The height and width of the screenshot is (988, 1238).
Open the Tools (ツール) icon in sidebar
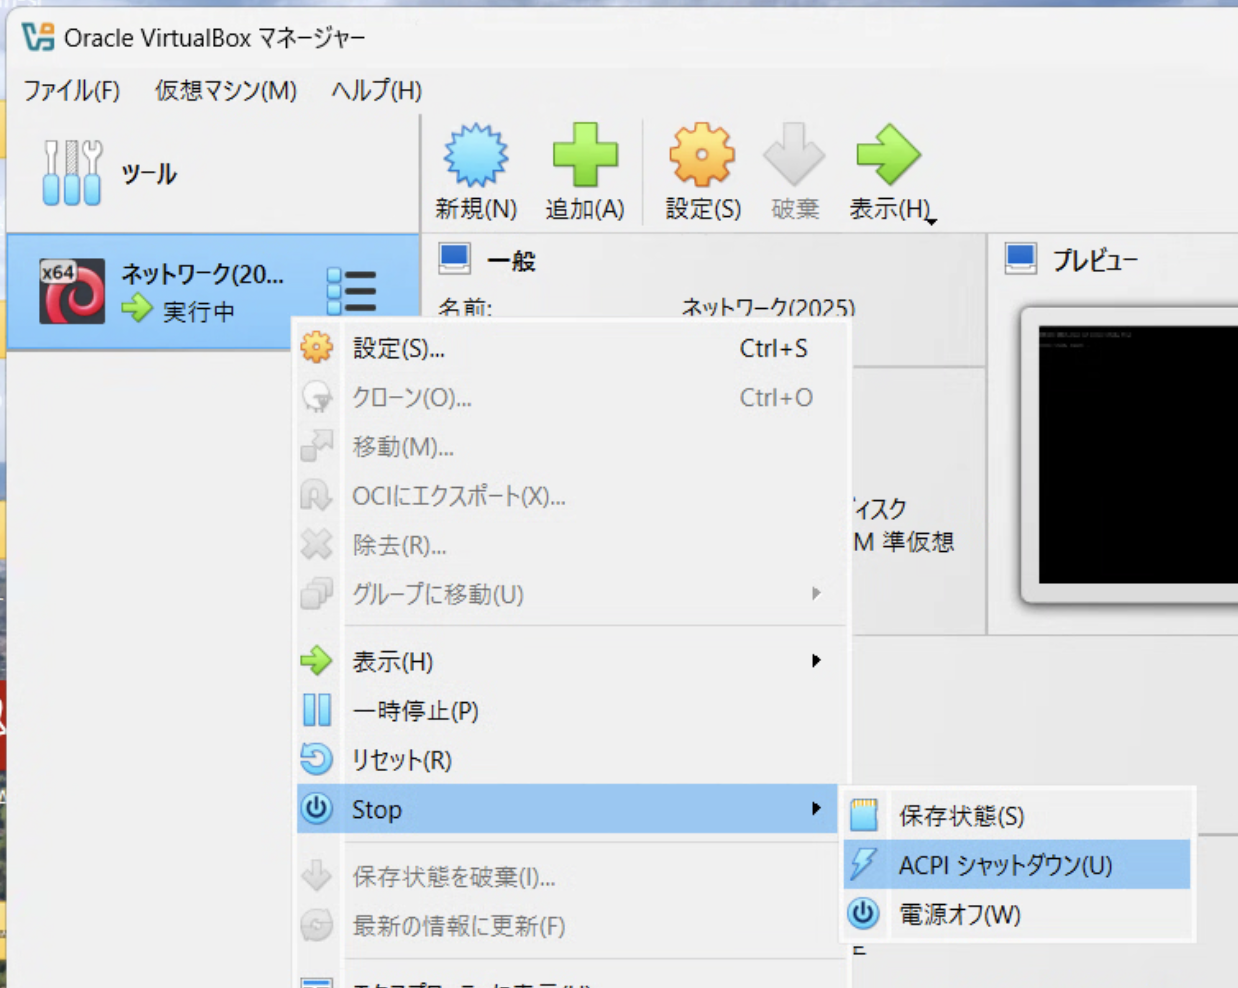point(72,173)
